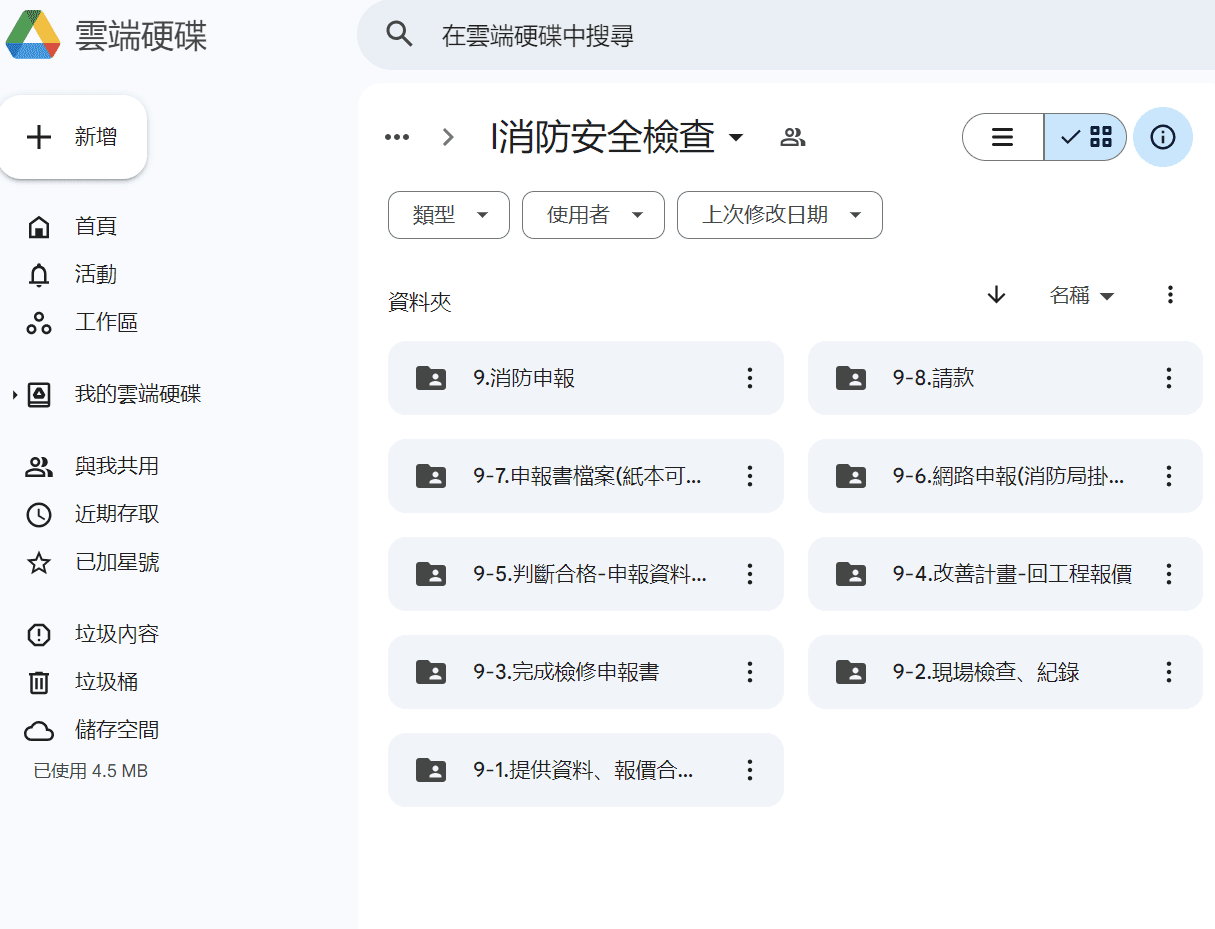The width and height of the screenshot is (1215, 929).
Task: Open more options for 9.消防申報 folder
Action: pos(750,378)
